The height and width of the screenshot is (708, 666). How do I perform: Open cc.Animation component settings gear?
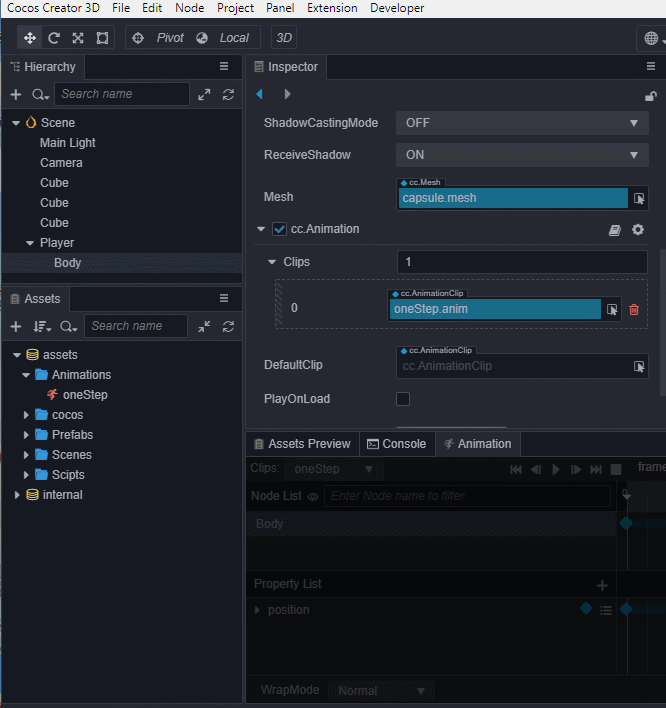click(638, 229)
